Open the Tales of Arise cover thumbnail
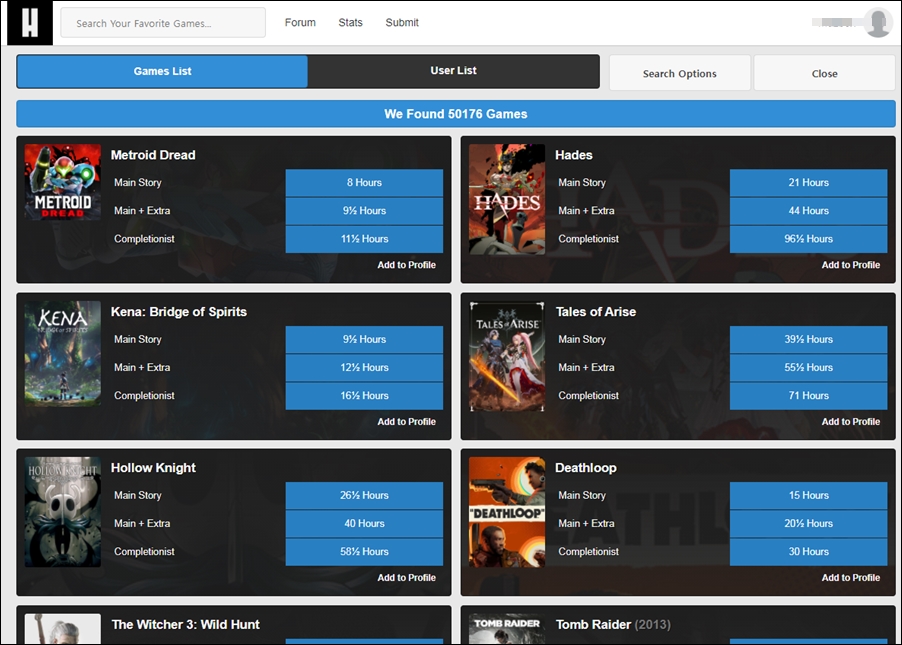The image size is (902, 645). (507, 356)
